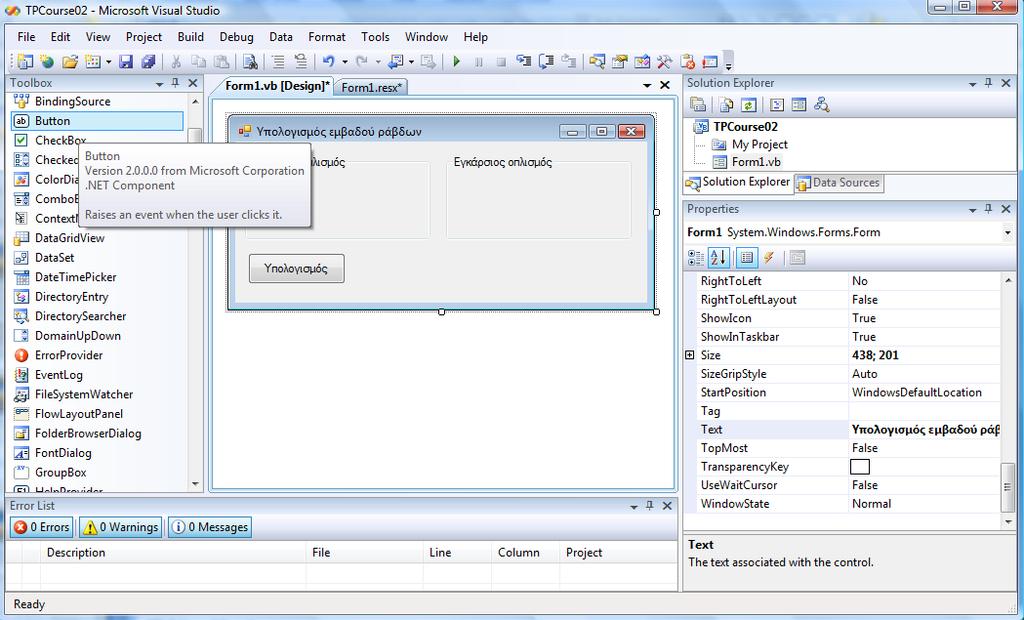
Task: Click the TransparencyKey color swatch
Action: click(x=860, y=466)
